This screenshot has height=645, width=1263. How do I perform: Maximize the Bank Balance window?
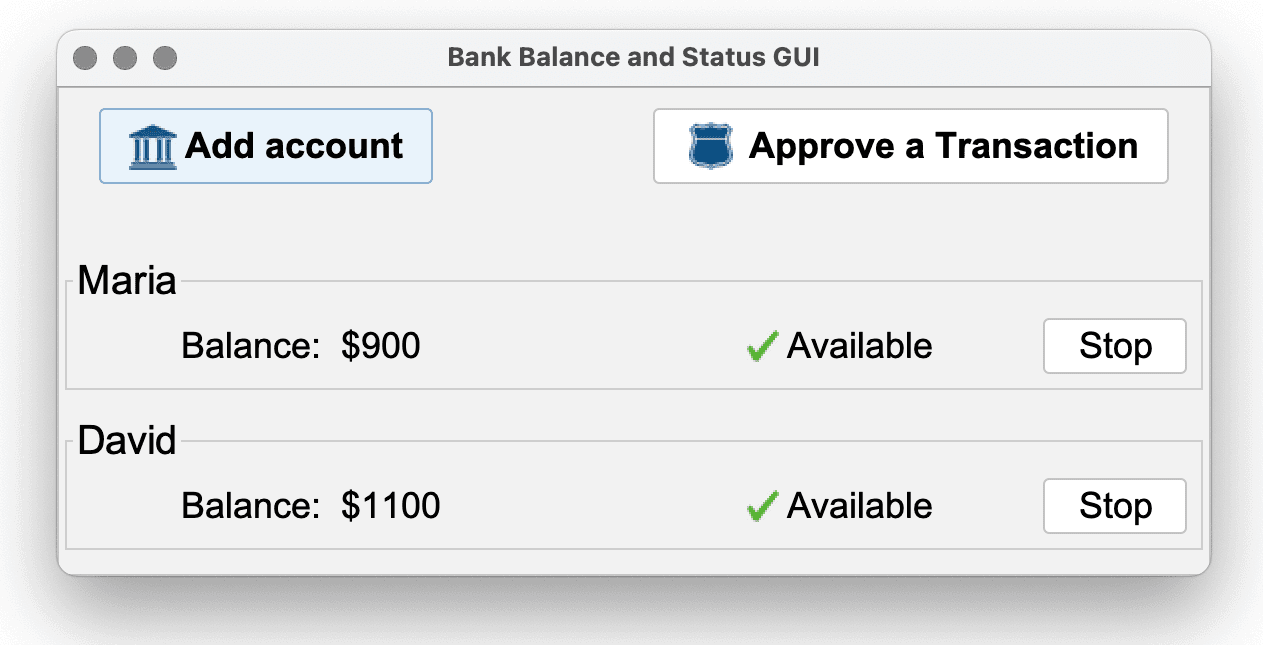click(x=165, y=58)
